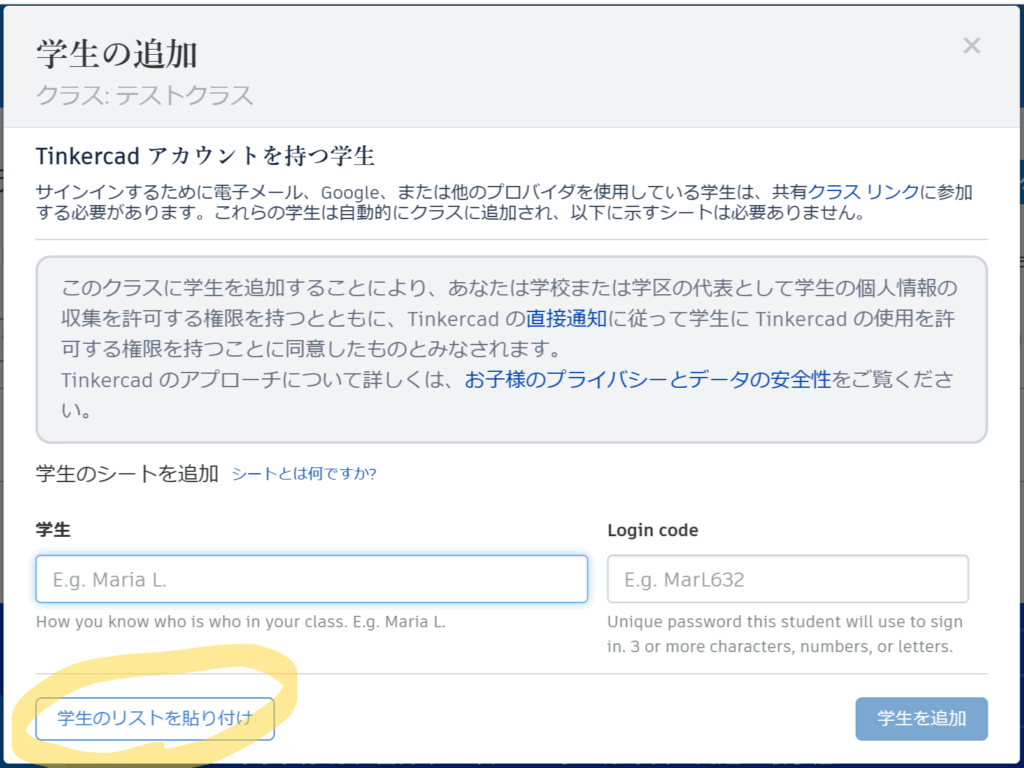Click the 学生 field label

click(x=53, y=530)
